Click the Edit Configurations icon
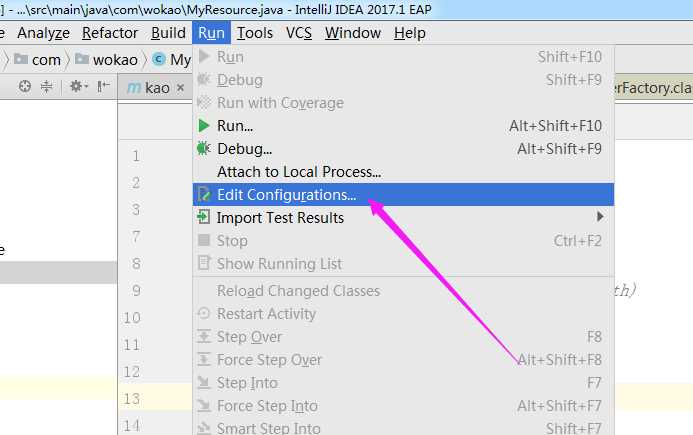 pyautogui.click(x=204, y=195)
